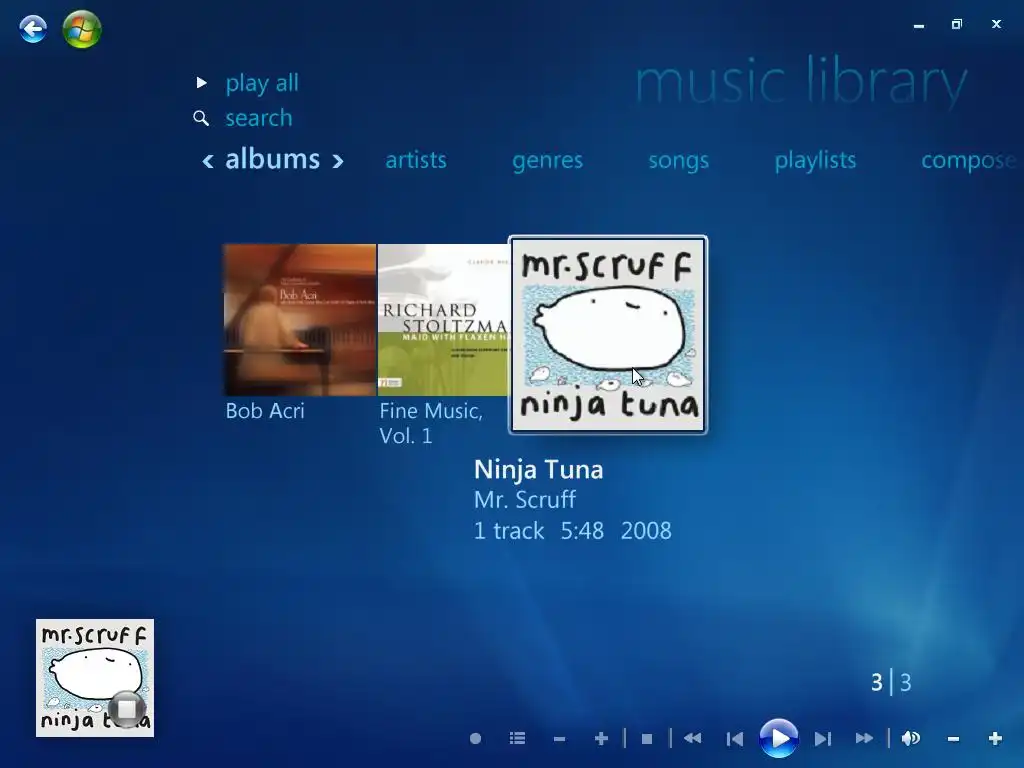The image size is (1024, 768).
Task: Select the albums view tab
Action: [x=272, y=159]
